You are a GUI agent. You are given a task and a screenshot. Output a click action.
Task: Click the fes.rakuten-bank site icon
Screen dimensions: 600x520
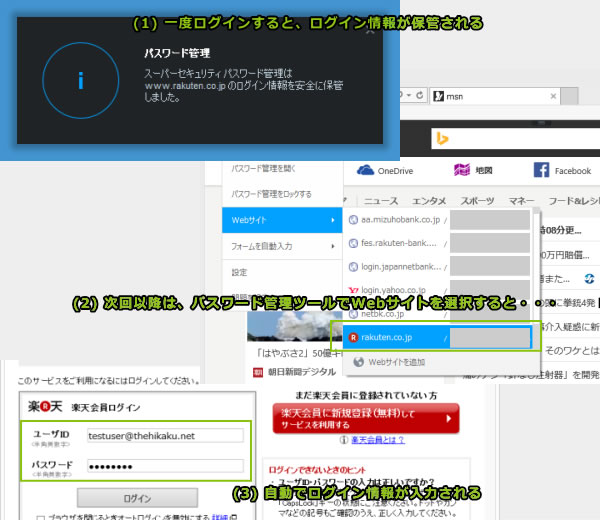click(353, 243)
